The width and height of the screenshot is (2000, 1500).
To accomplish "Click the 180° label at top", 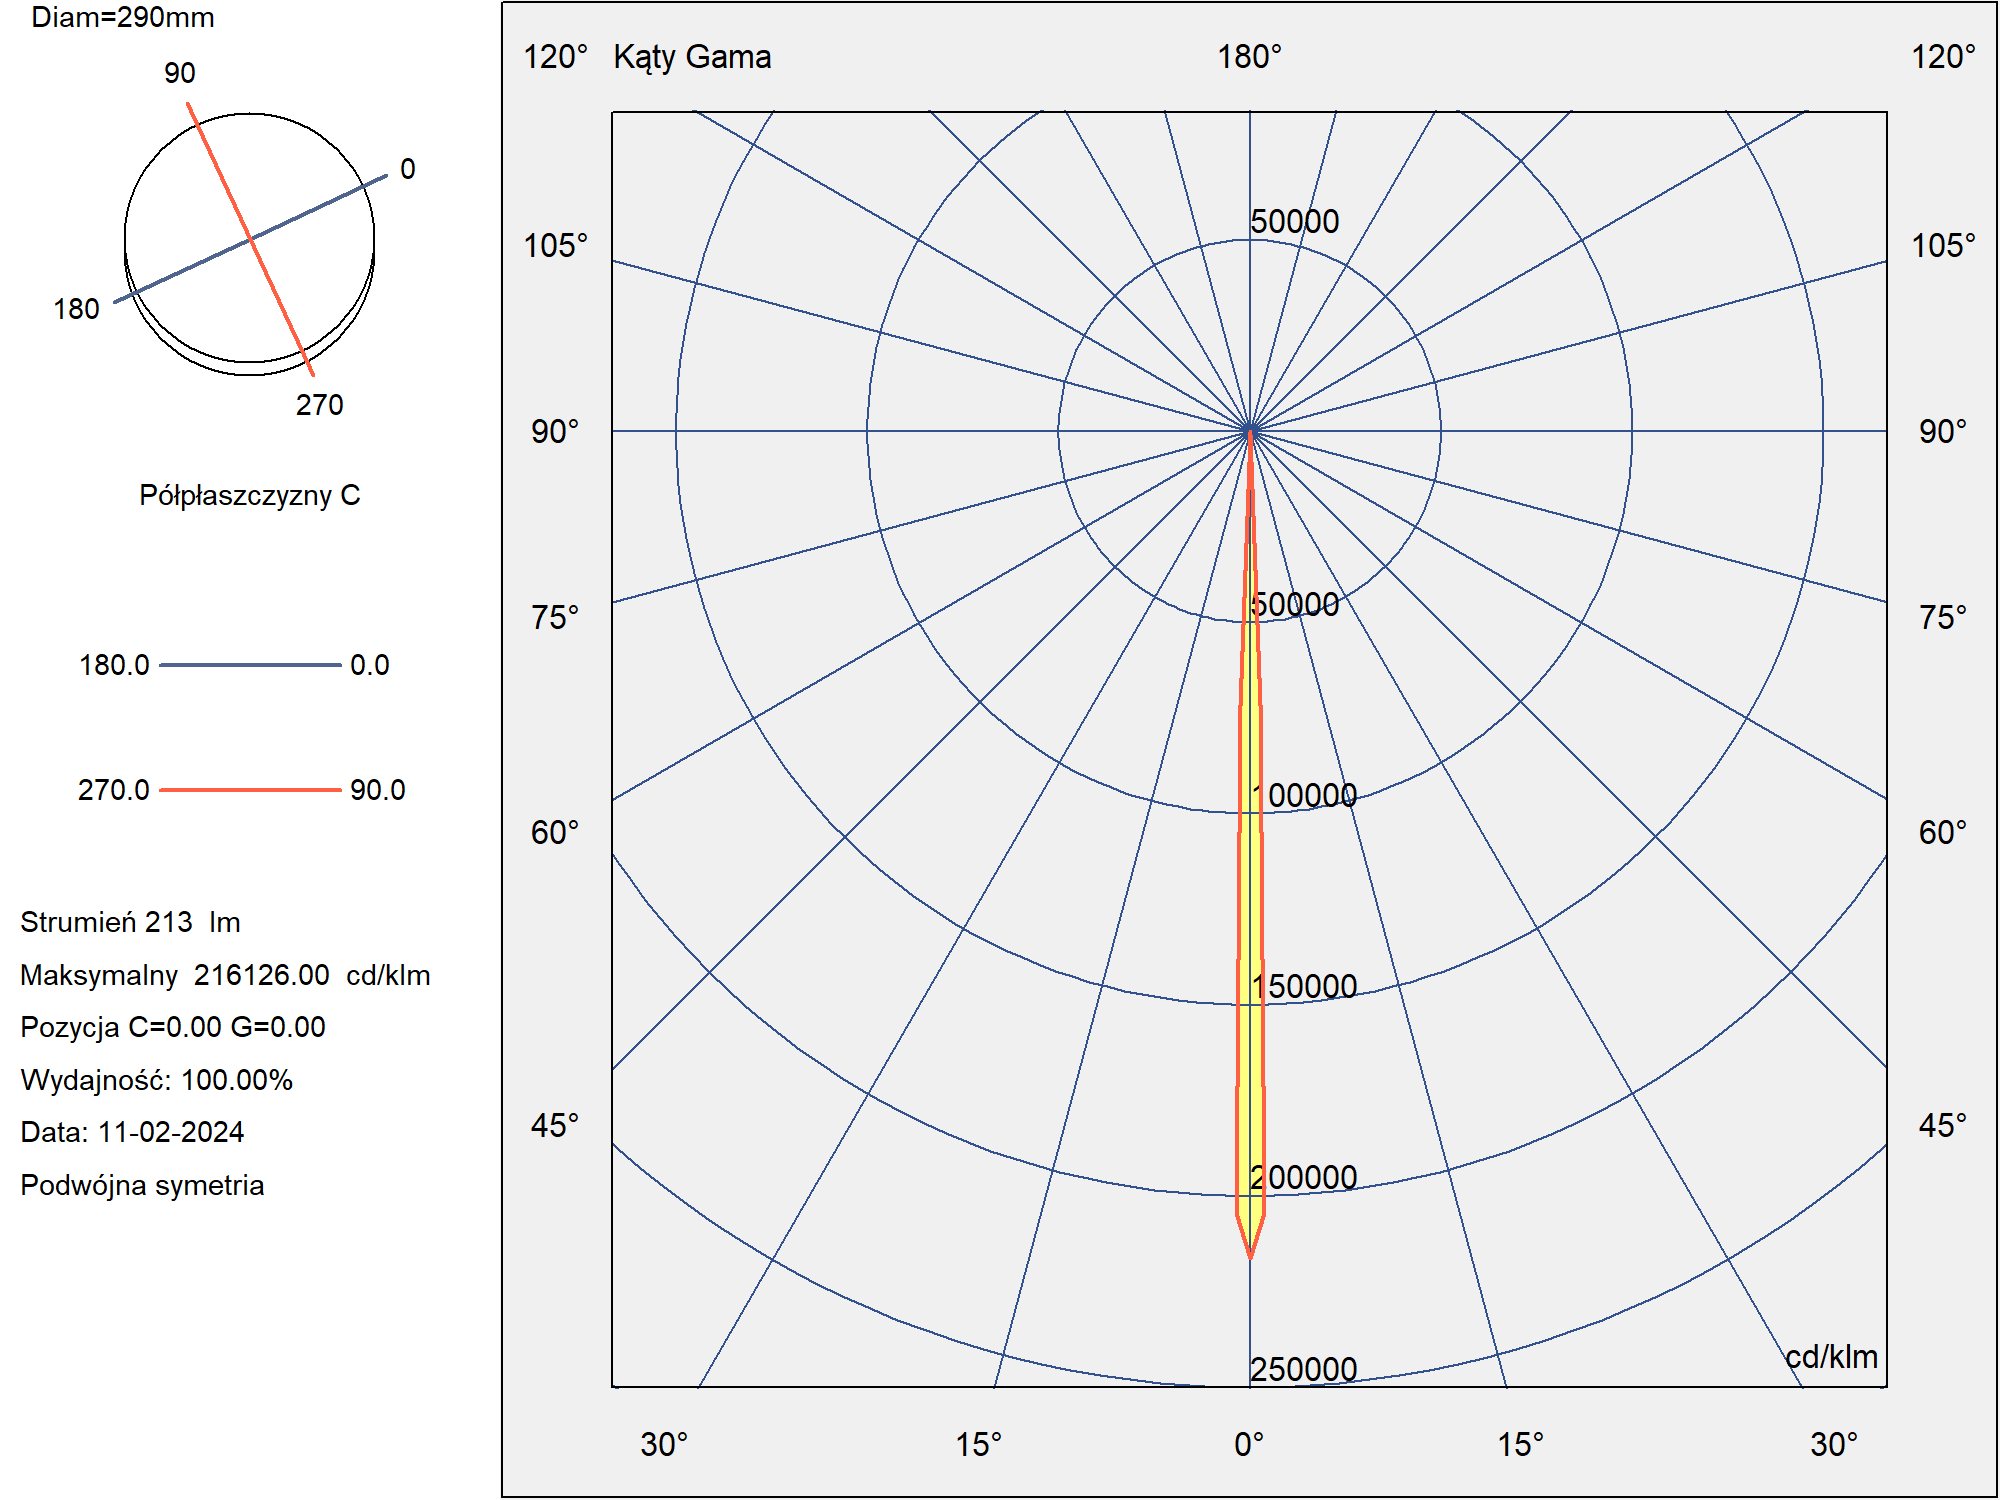I will click(1249, 57).
